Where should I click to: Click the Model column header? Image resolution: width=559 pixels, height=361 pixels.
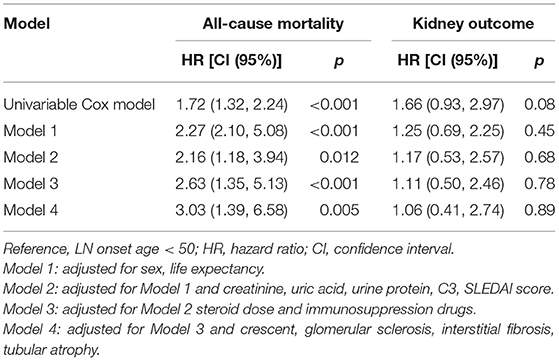(27, 24)
